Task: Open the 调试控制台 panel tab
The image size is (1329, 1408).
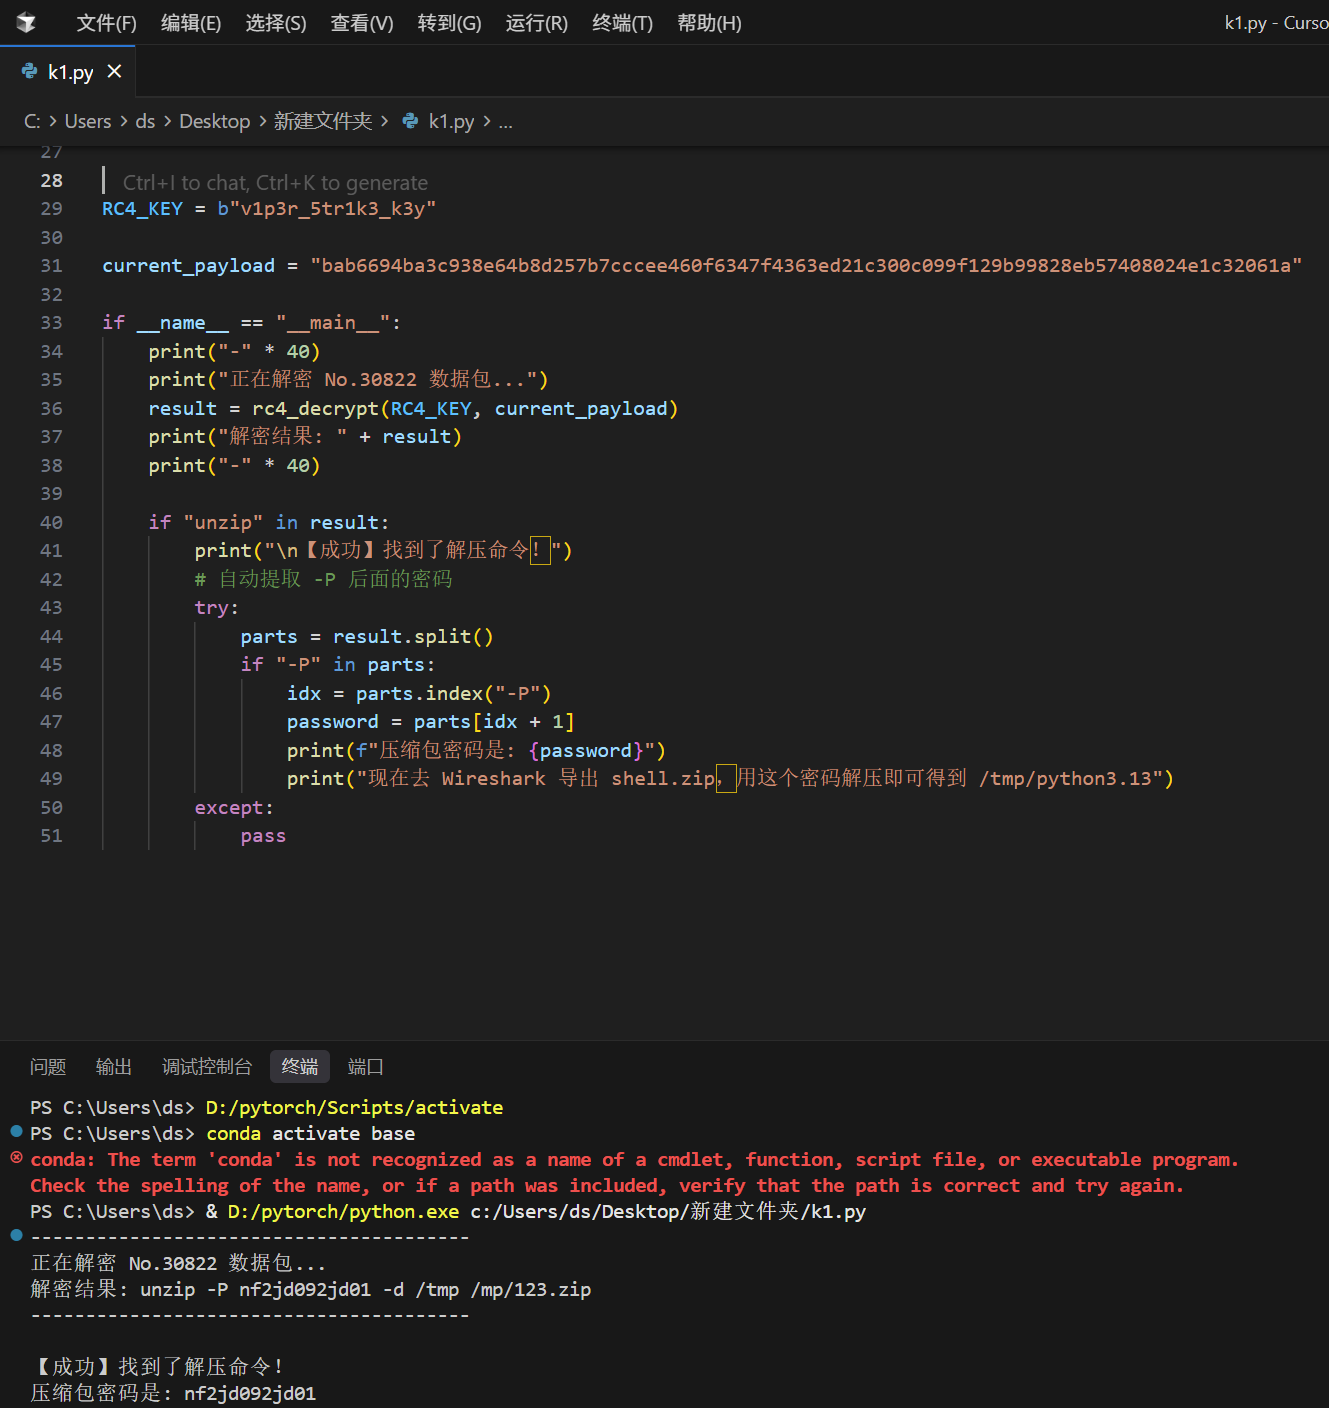Action: [x=207, y=1067]
